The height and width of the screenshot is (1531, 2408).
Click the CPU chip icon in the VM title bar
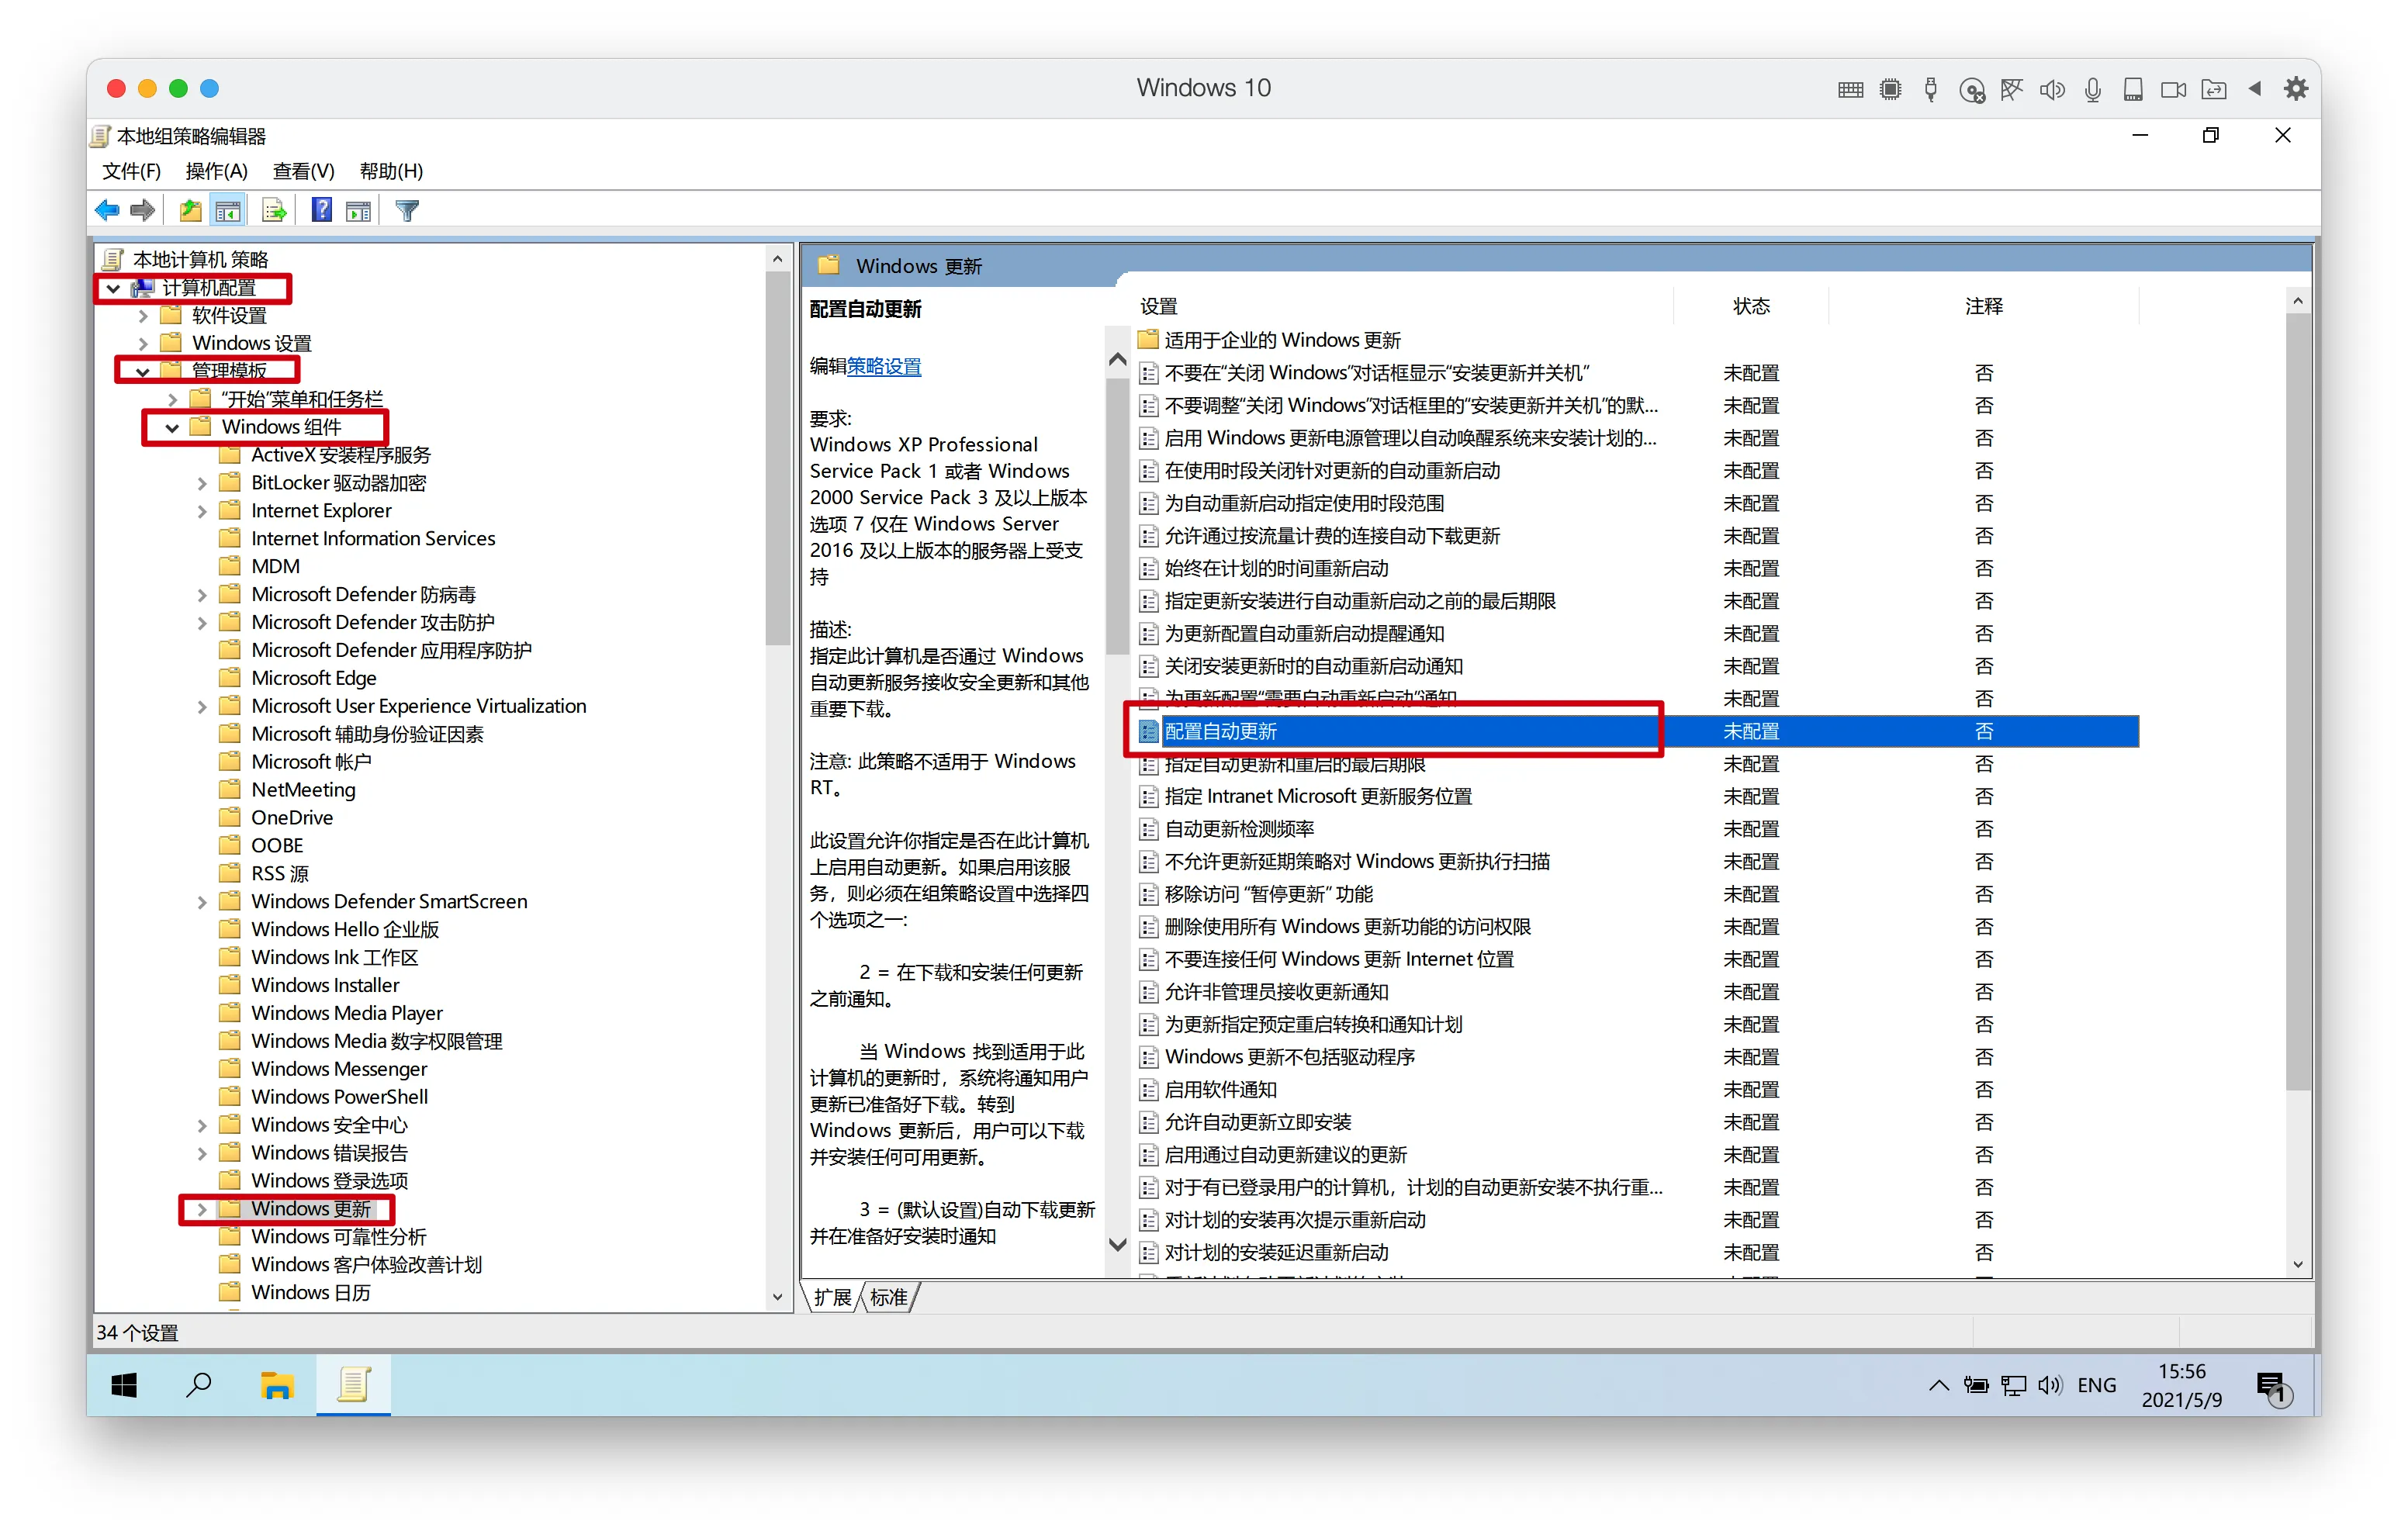[1890, 90]
